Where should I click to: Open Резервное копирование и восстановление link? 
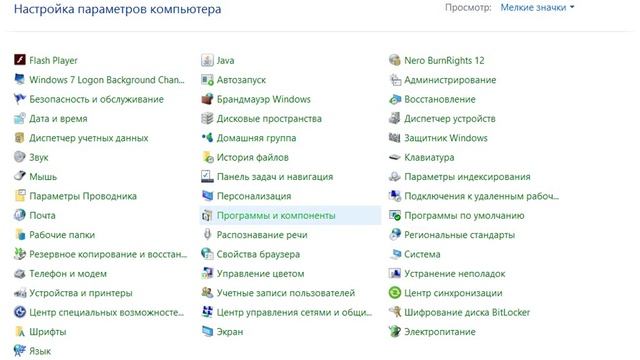click(108, 254)
